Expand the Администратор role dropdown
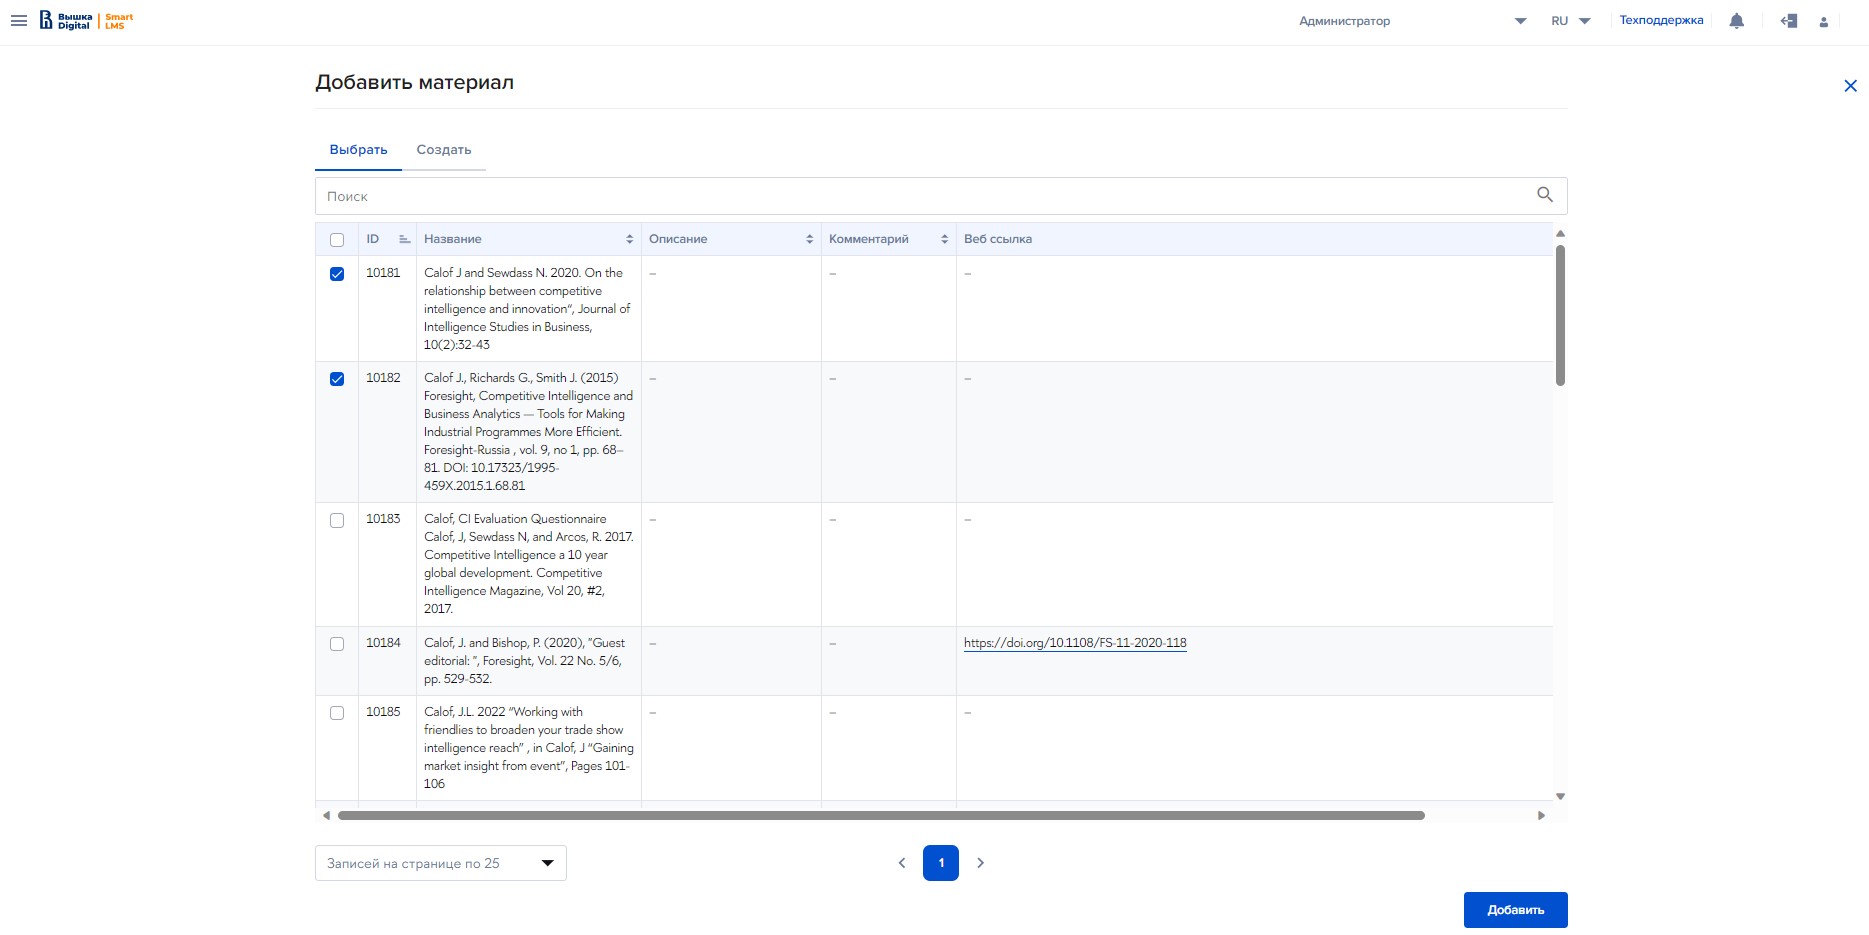The height and width of the screenshot is (935, 1869). (x=1519, y=21)
